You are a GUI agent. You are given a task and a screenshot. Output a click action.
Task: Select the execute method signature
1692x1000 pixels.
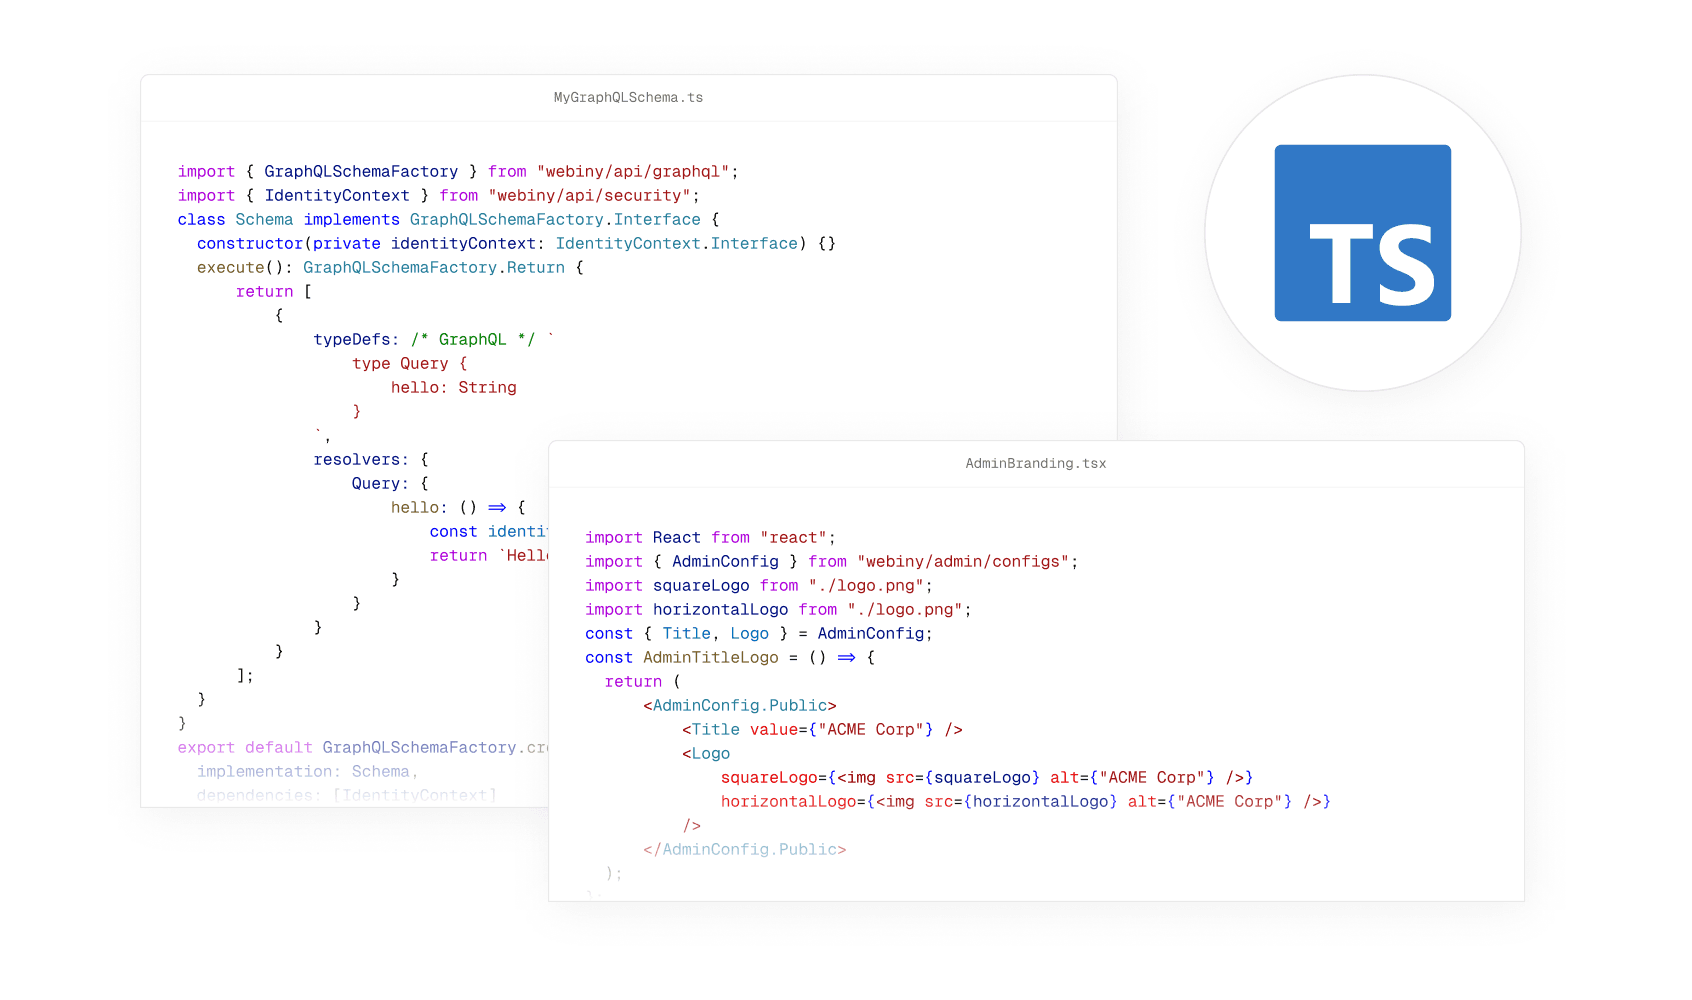click(387, 267)
